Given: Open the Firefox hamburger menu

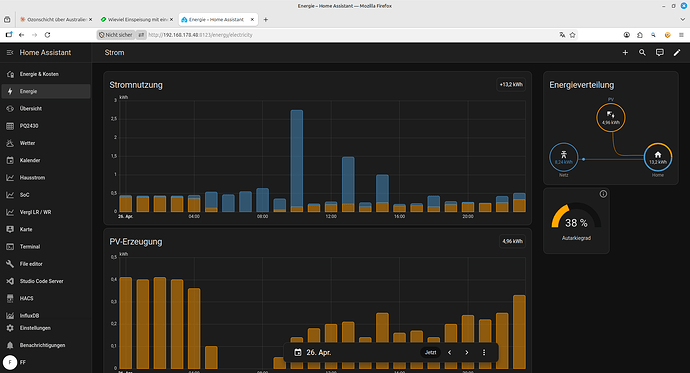Looking at the screenshot, I should tap(681, 35).
